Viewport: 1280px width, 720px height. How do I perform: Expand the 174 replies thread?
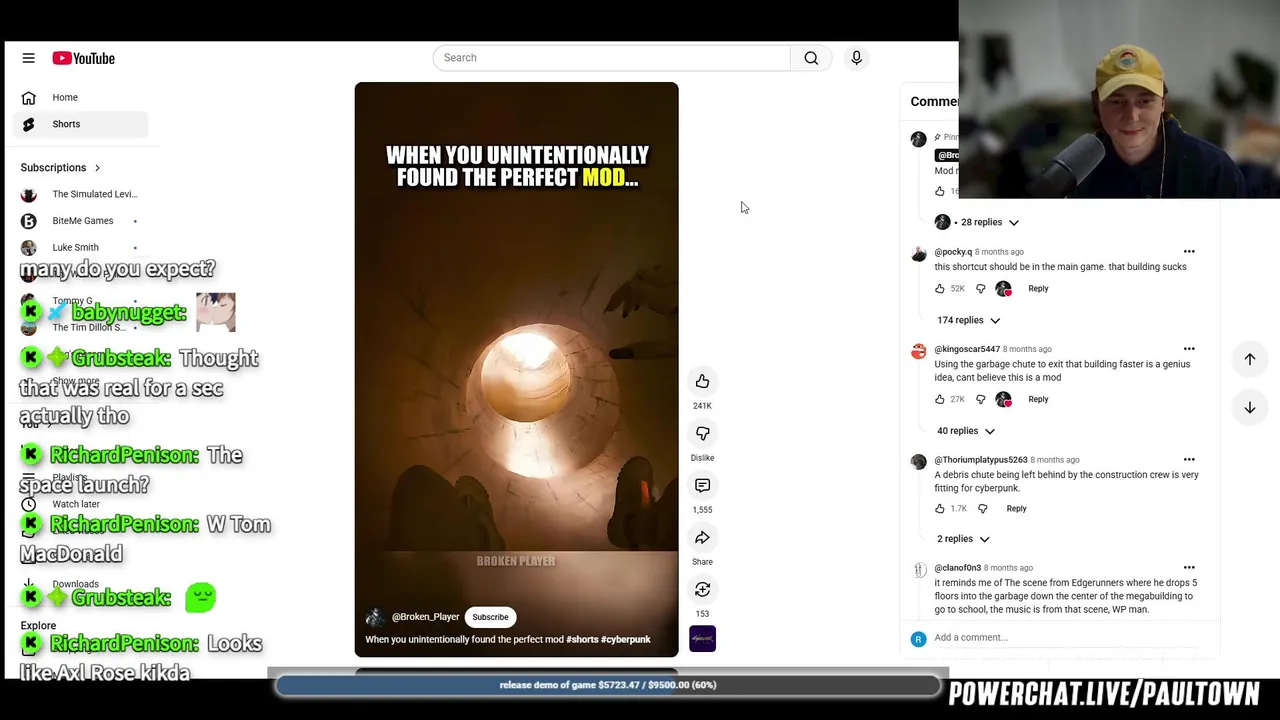pyautogui.click(x=968, y=320)
